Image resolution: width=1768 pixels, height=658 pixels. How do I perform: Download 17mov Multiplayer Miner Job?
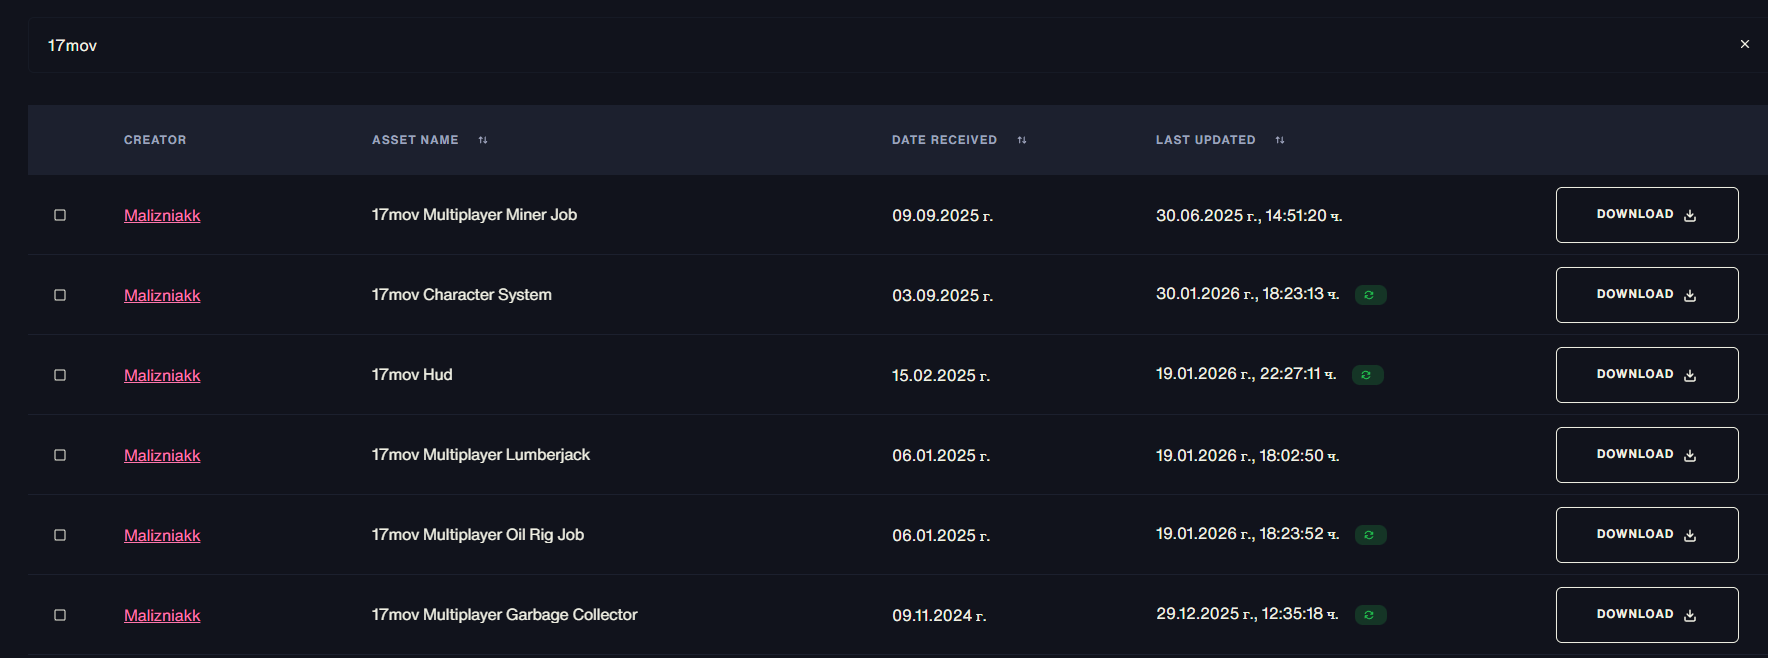[1647, 215]
